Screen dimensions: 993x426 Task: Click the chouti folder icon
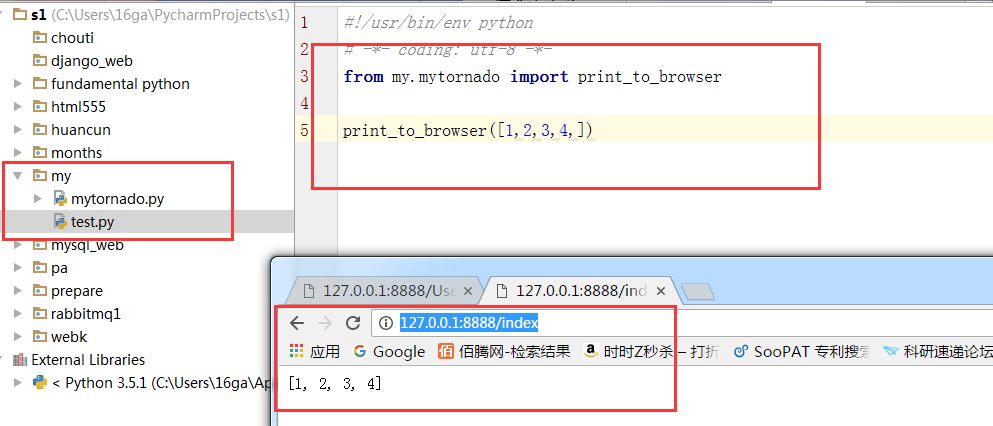point(40,37)
